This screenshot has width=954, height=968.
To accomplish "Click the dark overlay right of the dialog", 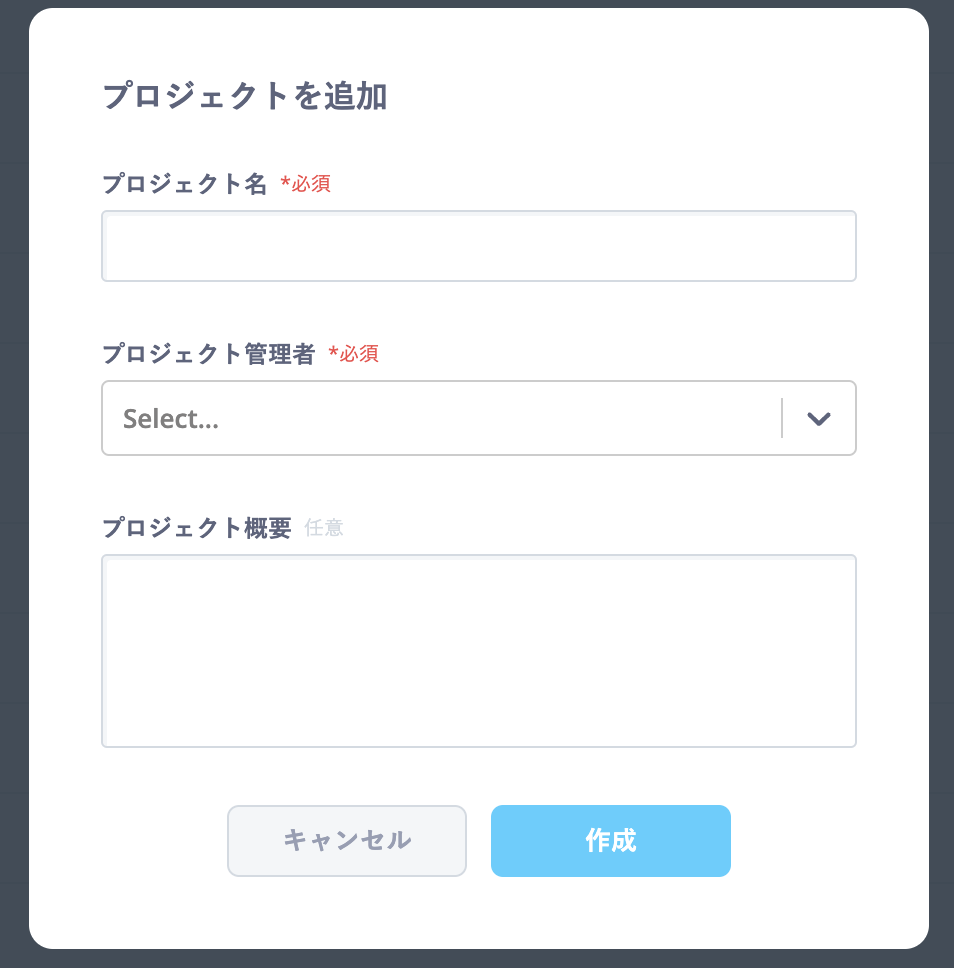I will click(x=942, y=480).
